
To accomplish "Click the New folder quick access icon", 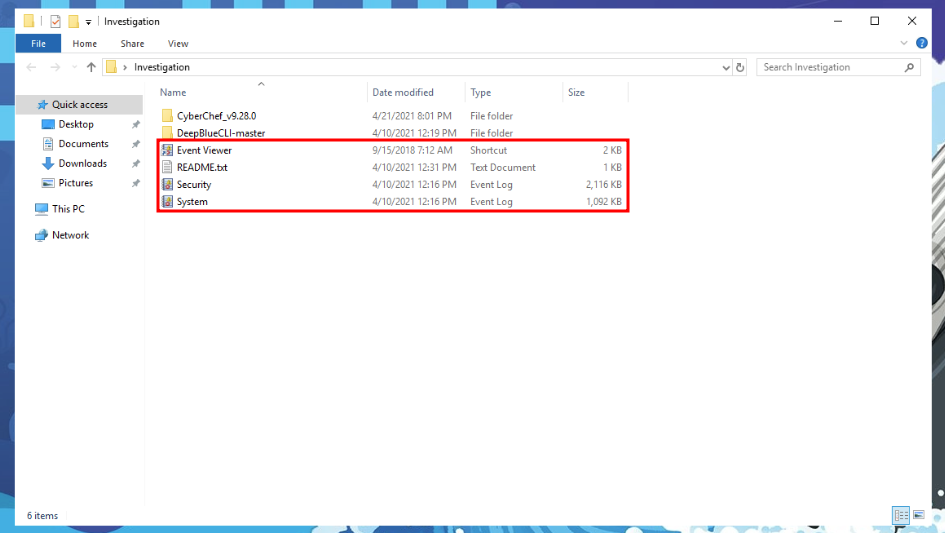I will (74, 22).
